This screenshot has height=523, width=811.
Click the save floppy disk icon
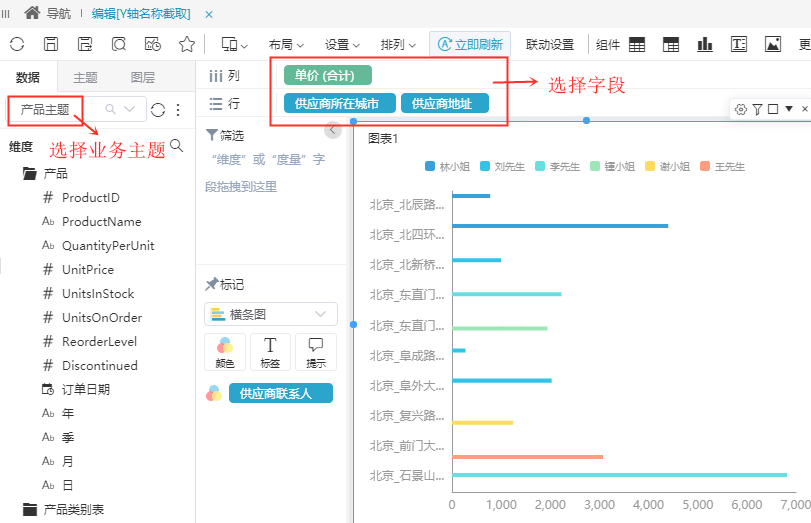[51, 44]
